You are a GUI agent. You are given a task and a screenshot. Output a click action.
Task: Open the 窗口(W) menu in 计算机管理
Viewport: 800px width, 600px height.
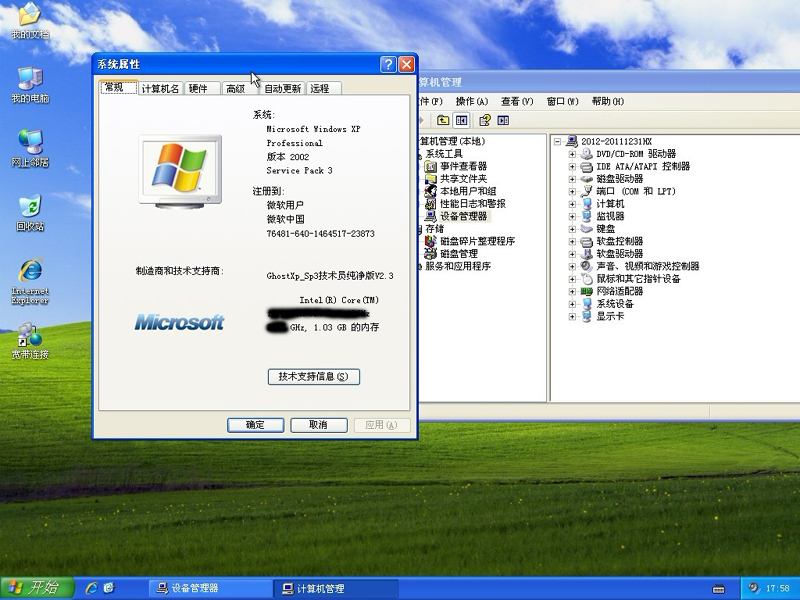tap(562, 101)
